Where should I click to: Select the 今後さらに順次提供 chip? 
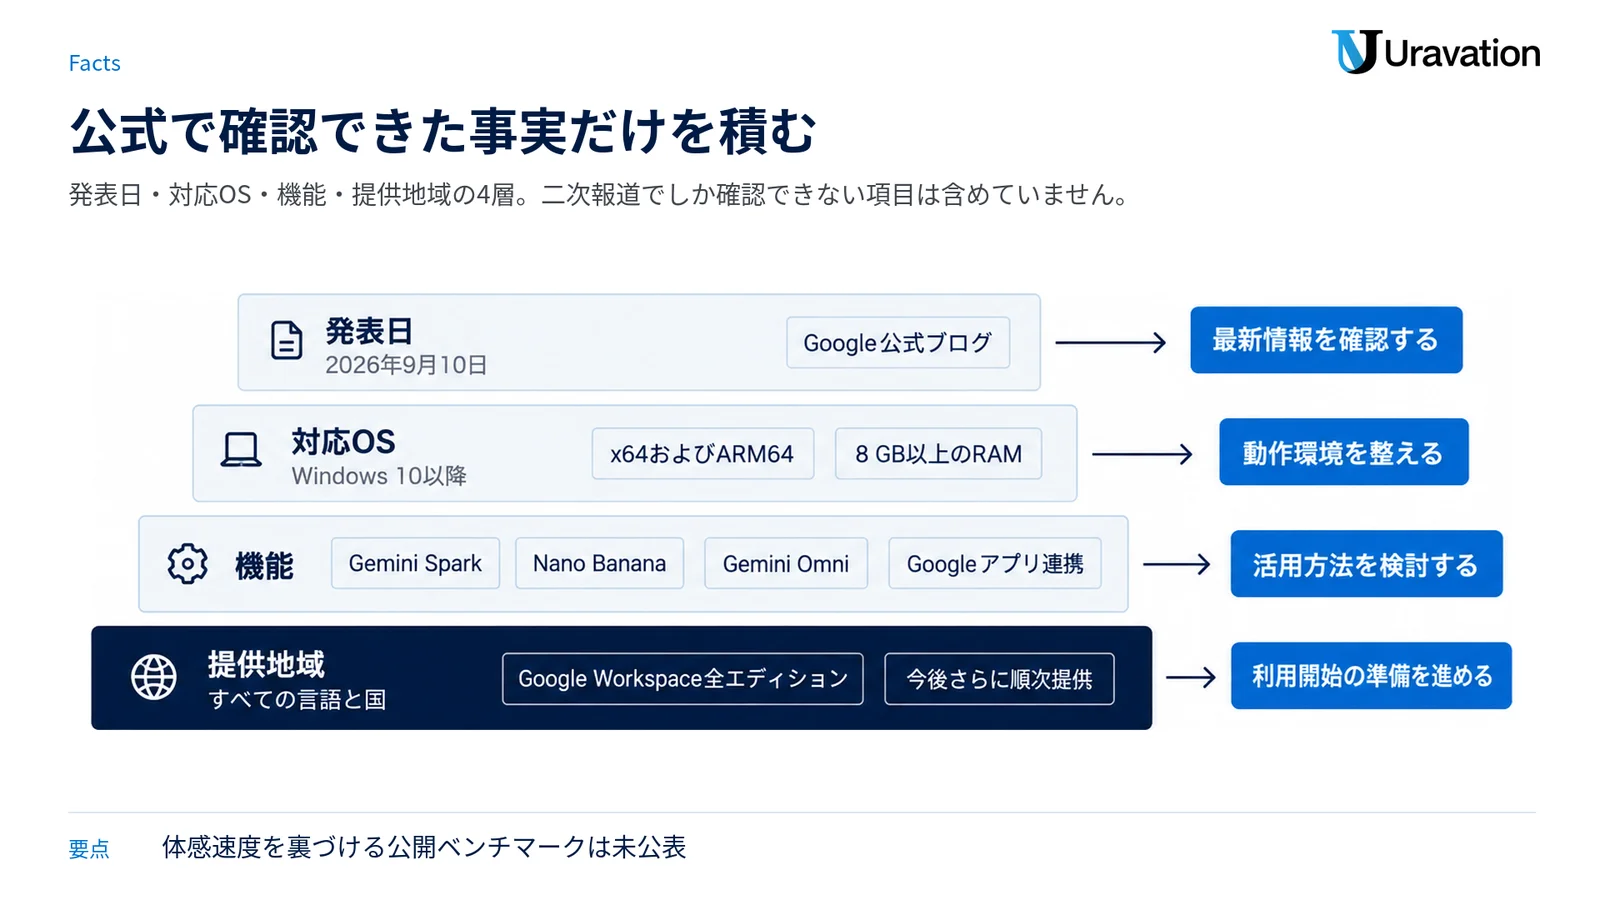tap(999, 679)
